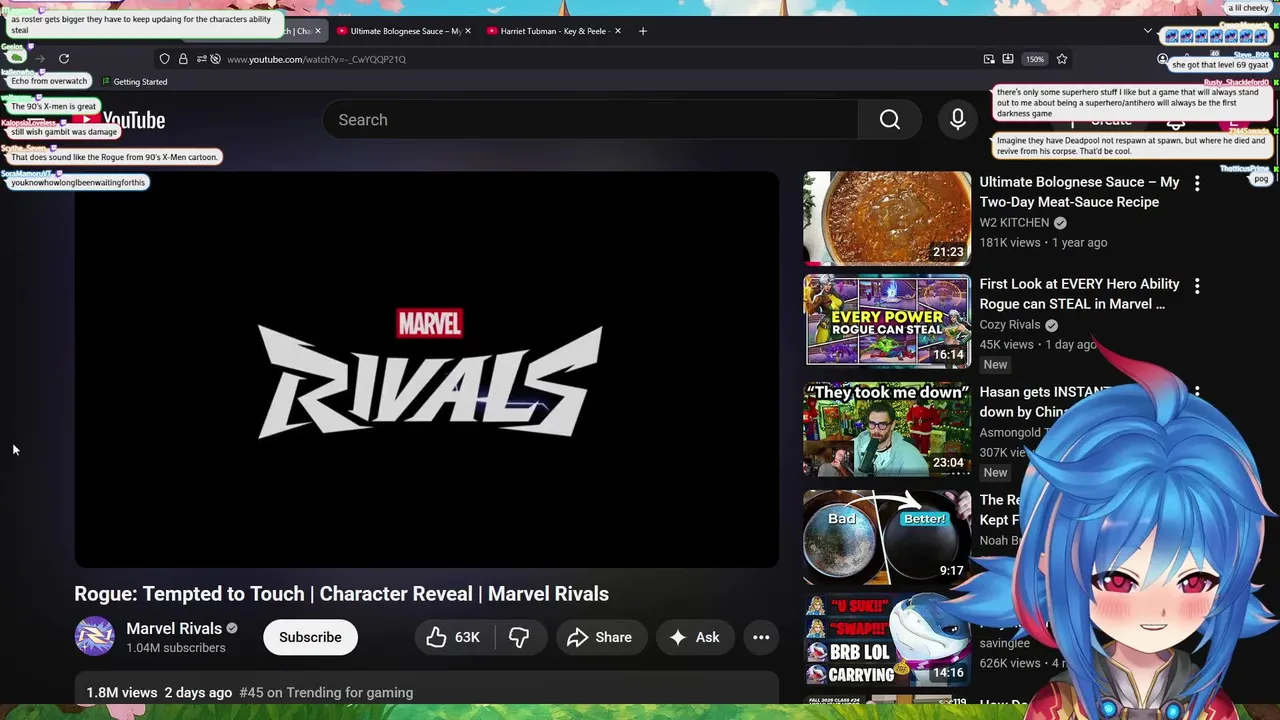This screenshot has height=720, width=1280.
Task: Click the "Rogue: Tempted to Touch" video title
Action: click(341, 594)
